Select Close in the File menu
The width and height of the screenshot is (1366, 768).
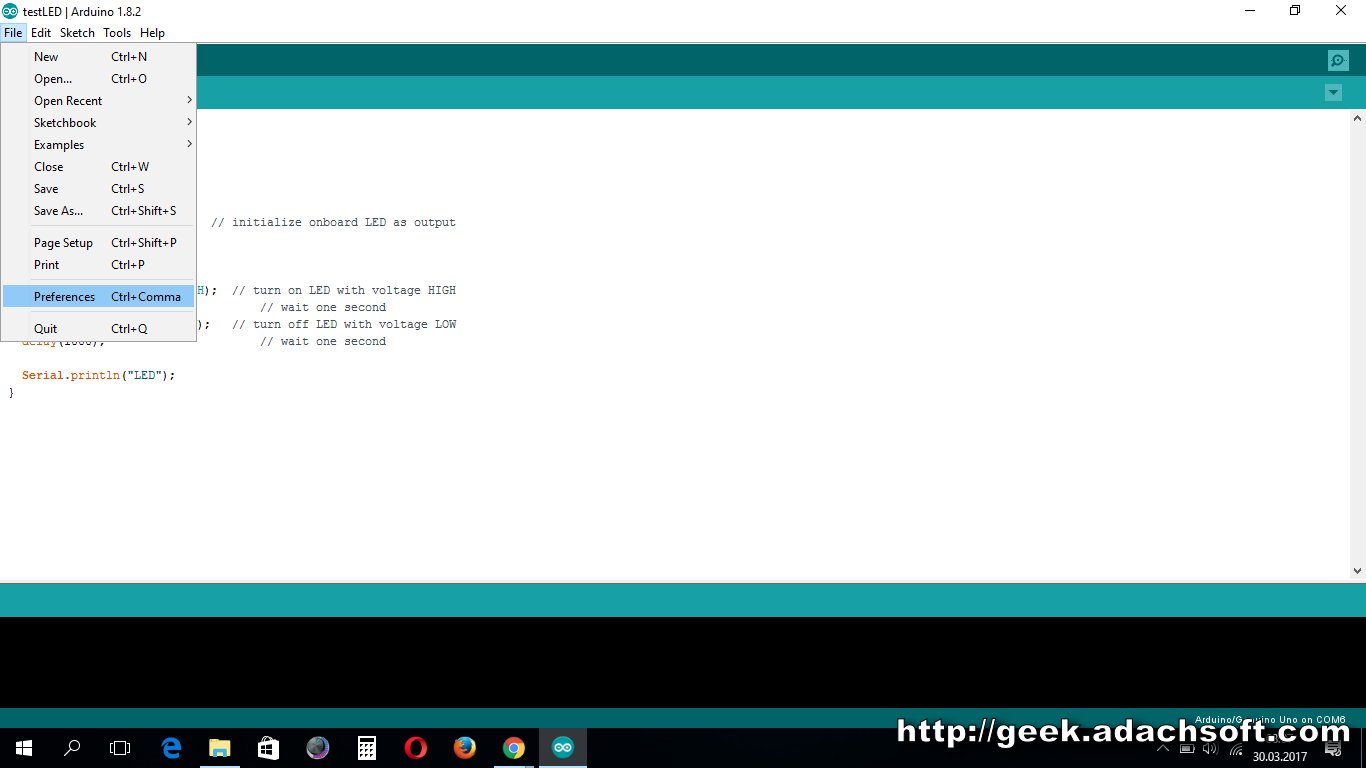pyautogui.click(x=98, y=167)
